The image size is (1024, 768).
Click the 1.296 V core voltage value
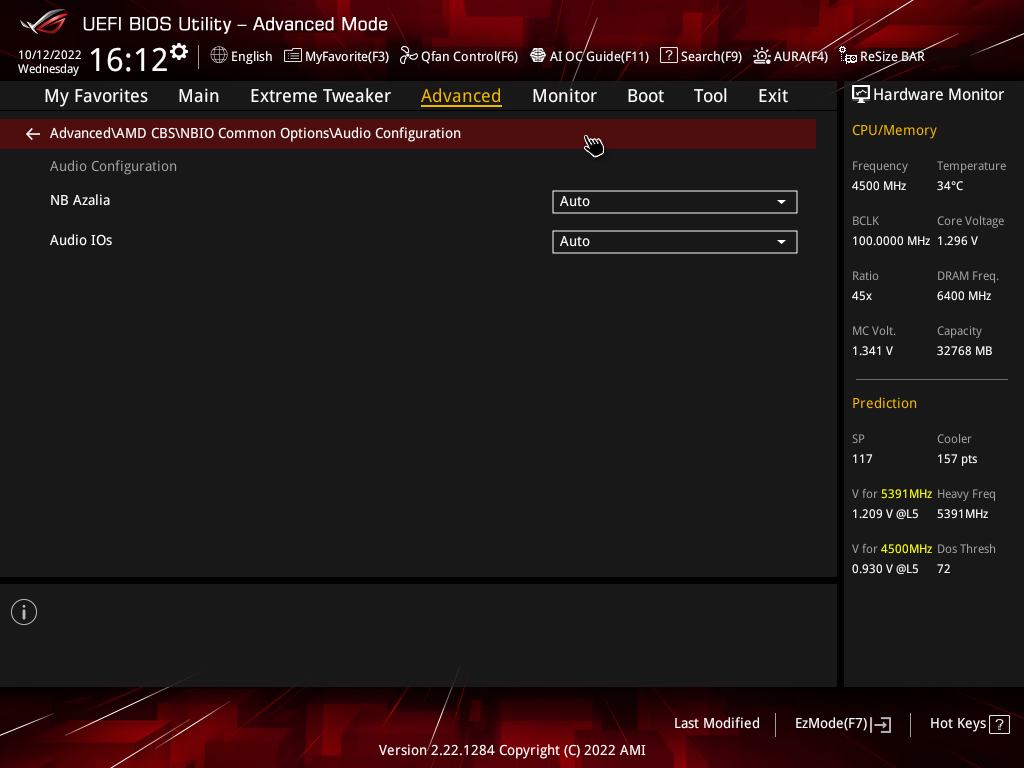pos(957,241)
